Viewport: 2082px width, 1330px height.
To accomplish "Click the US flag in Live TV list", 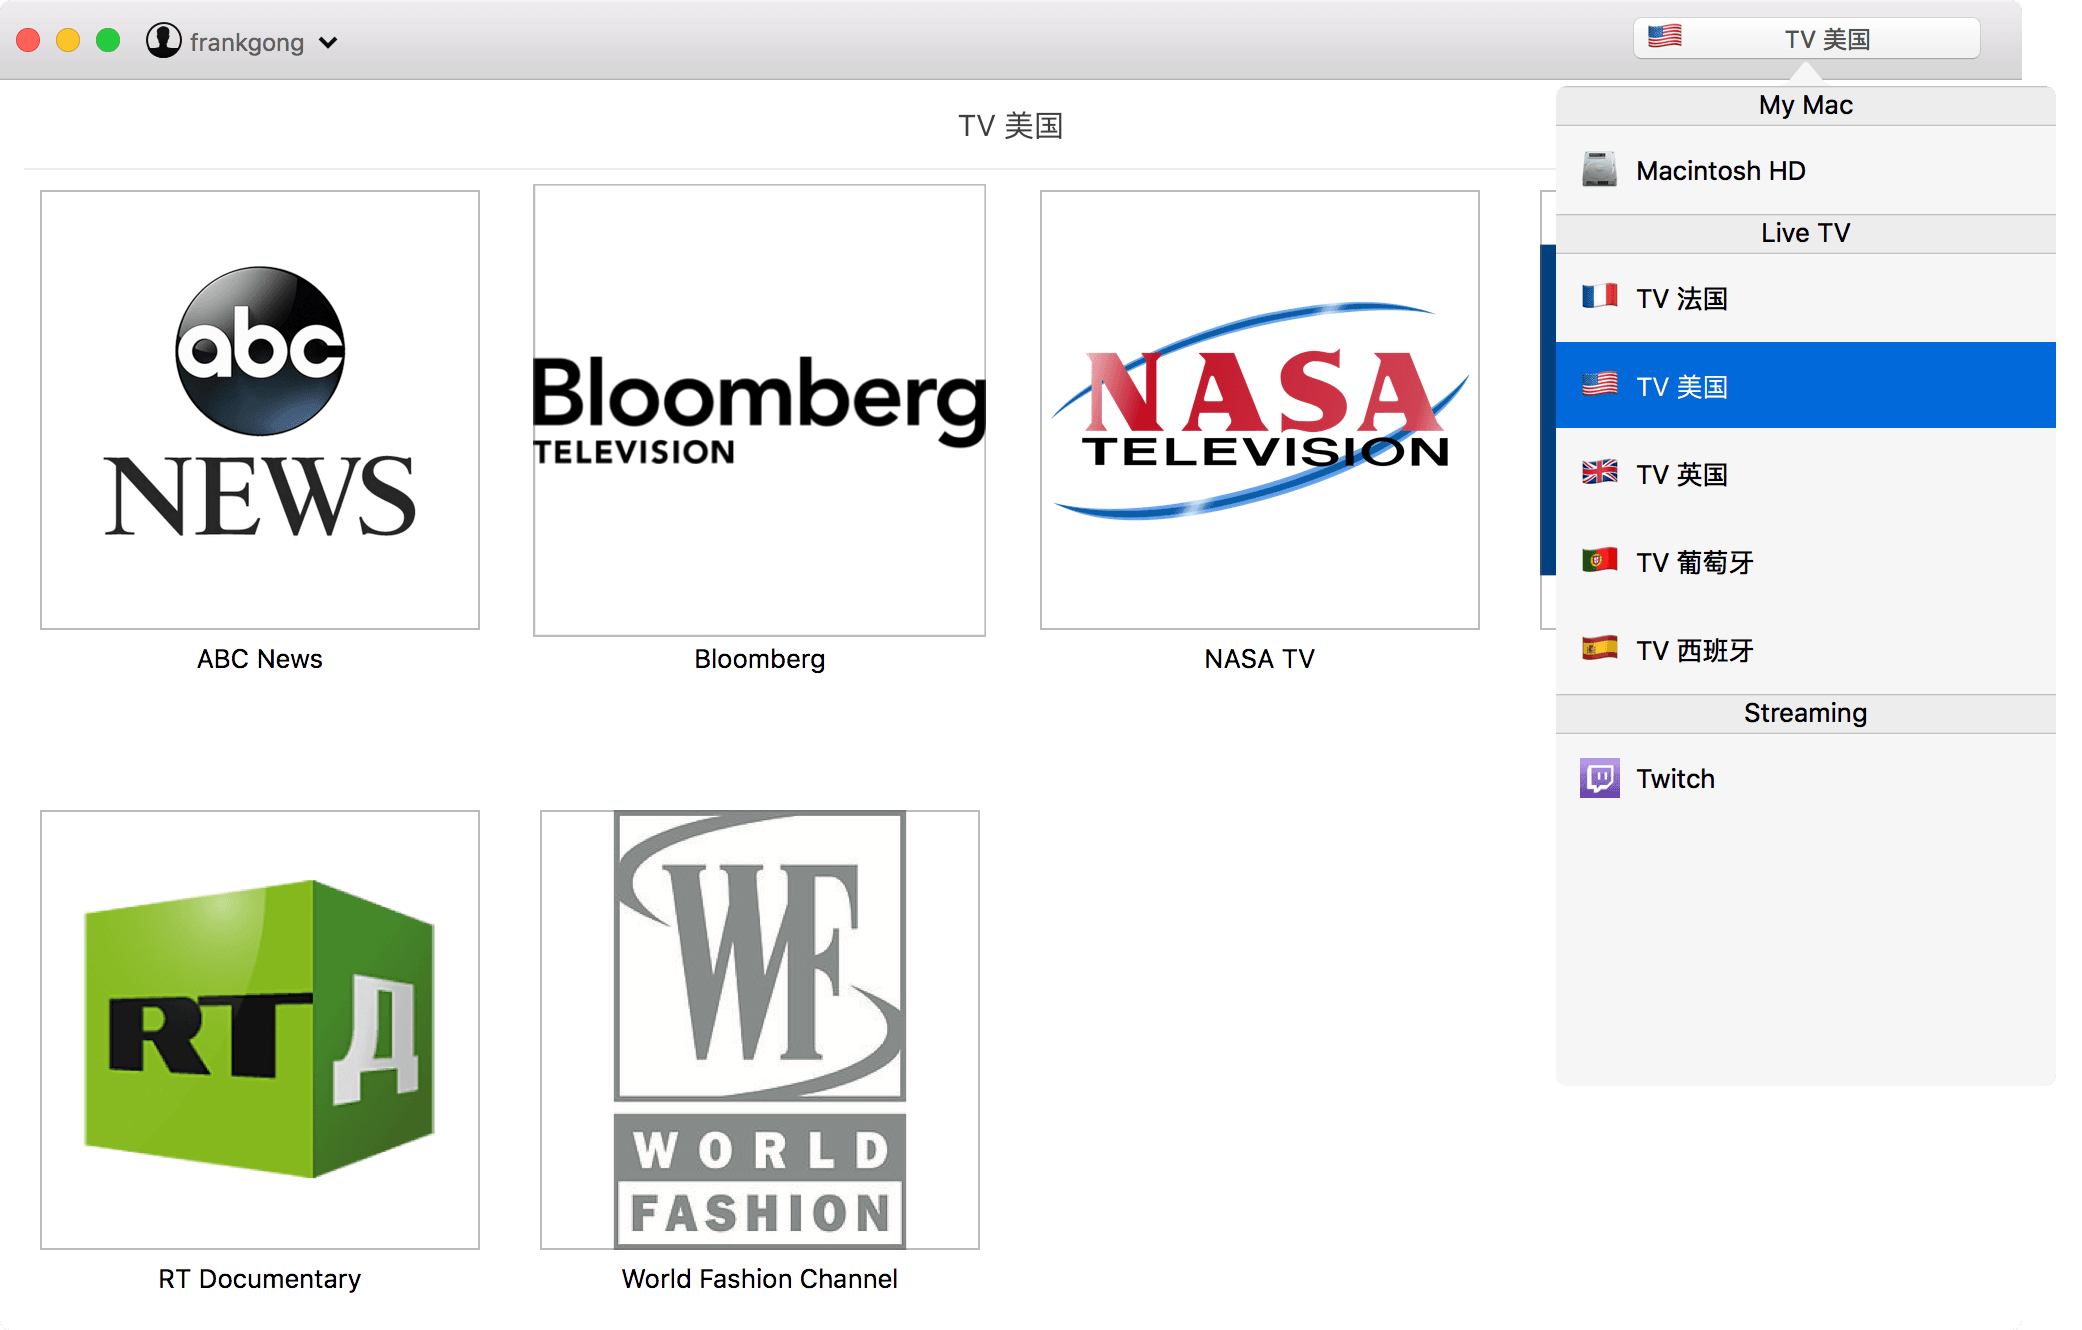I will [x=1600, y=384].
